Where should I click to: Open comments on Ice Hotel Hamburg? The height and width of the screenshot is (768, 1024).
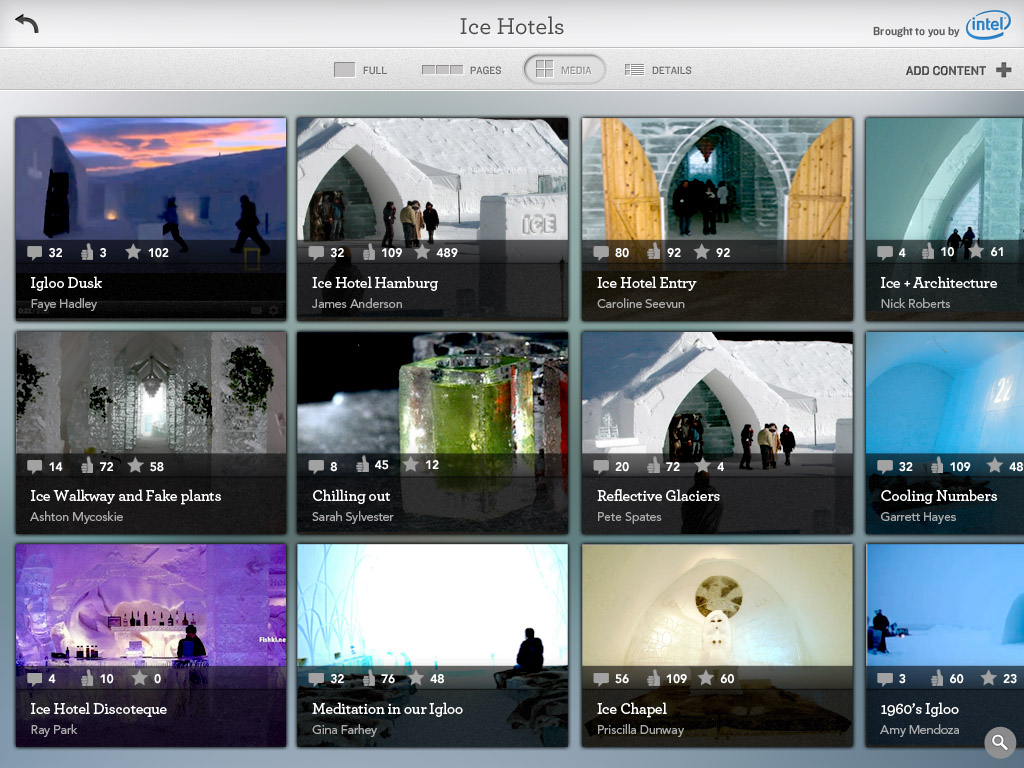click(x=316, y=252)
